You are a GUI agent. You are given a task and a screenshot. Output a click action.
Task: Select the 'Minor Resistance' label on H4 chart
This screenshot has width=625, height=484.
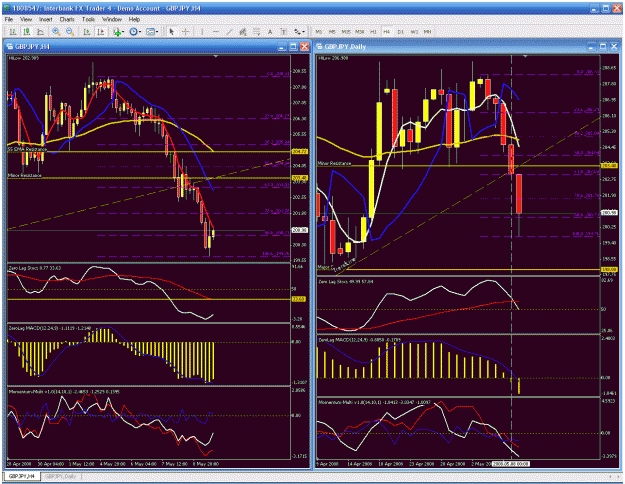tap(25, 175)
